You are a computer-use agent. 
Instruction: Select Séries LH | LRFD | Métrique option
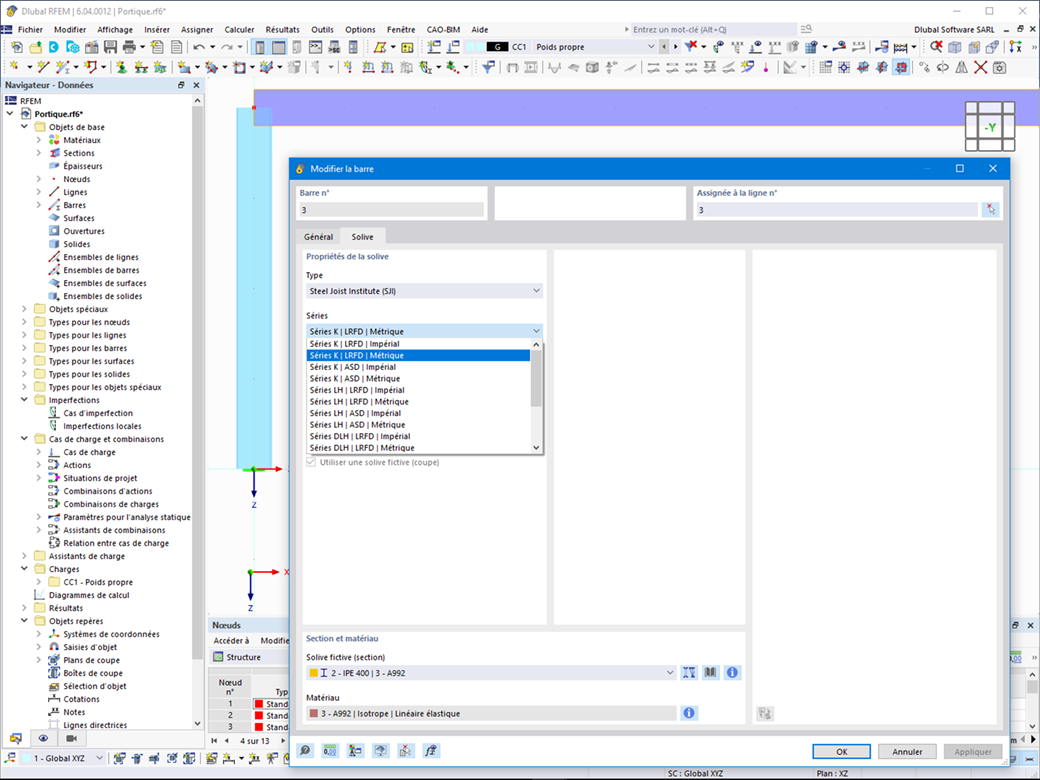[x=419, y=402]
